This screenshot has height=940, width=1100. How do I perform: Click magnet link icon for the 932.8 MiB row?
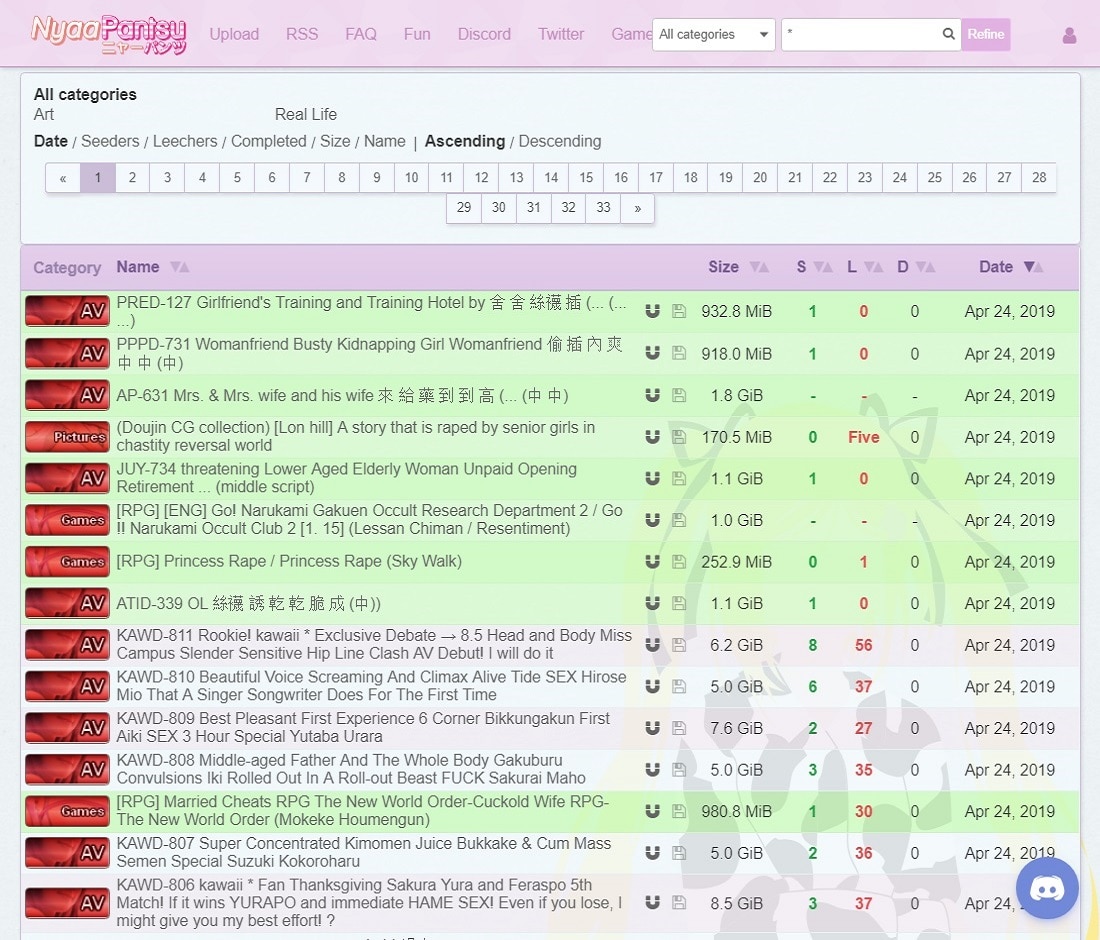pos(652,311)
